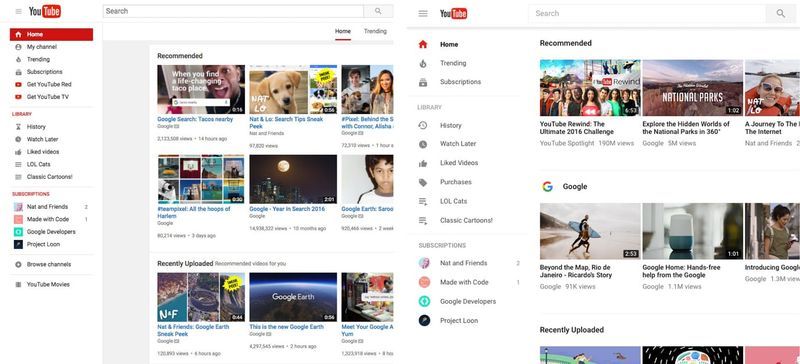Open Google - Year In Search 2016 link
This screenshot has width=800, height=364.
tap(287, 209)
